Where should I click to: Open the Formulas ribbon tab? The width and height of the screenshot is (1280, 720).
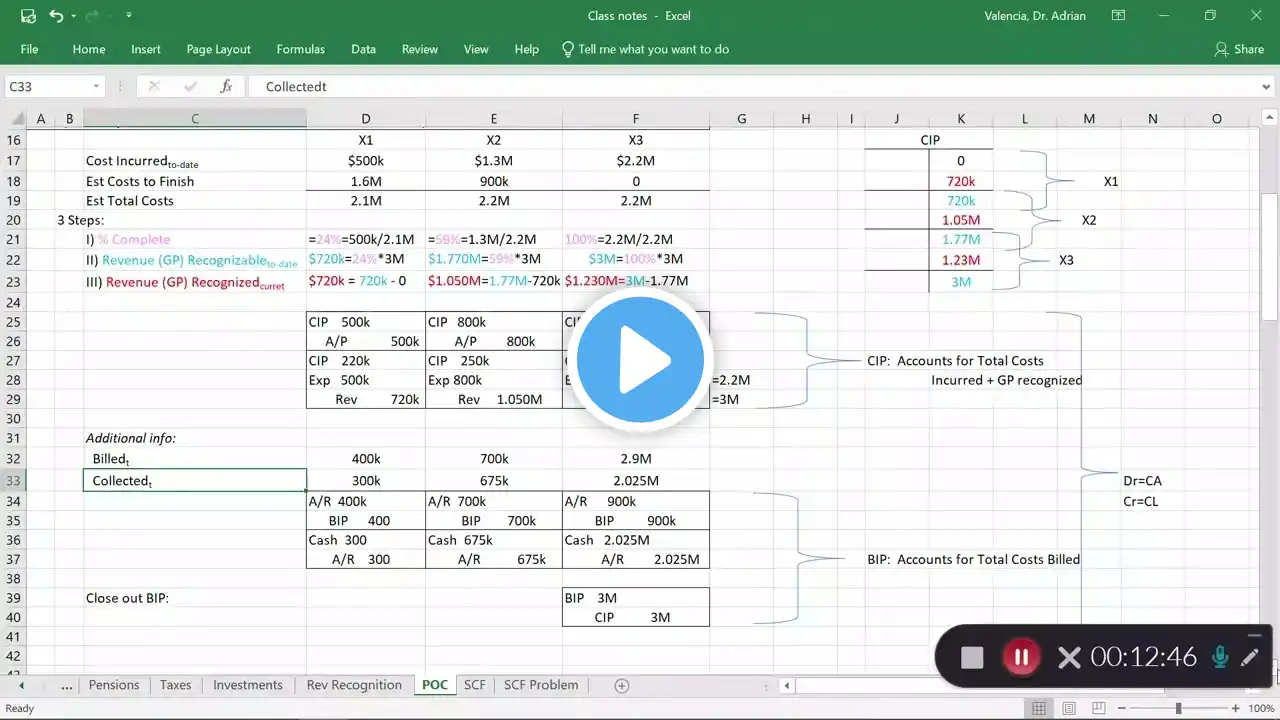300,49
